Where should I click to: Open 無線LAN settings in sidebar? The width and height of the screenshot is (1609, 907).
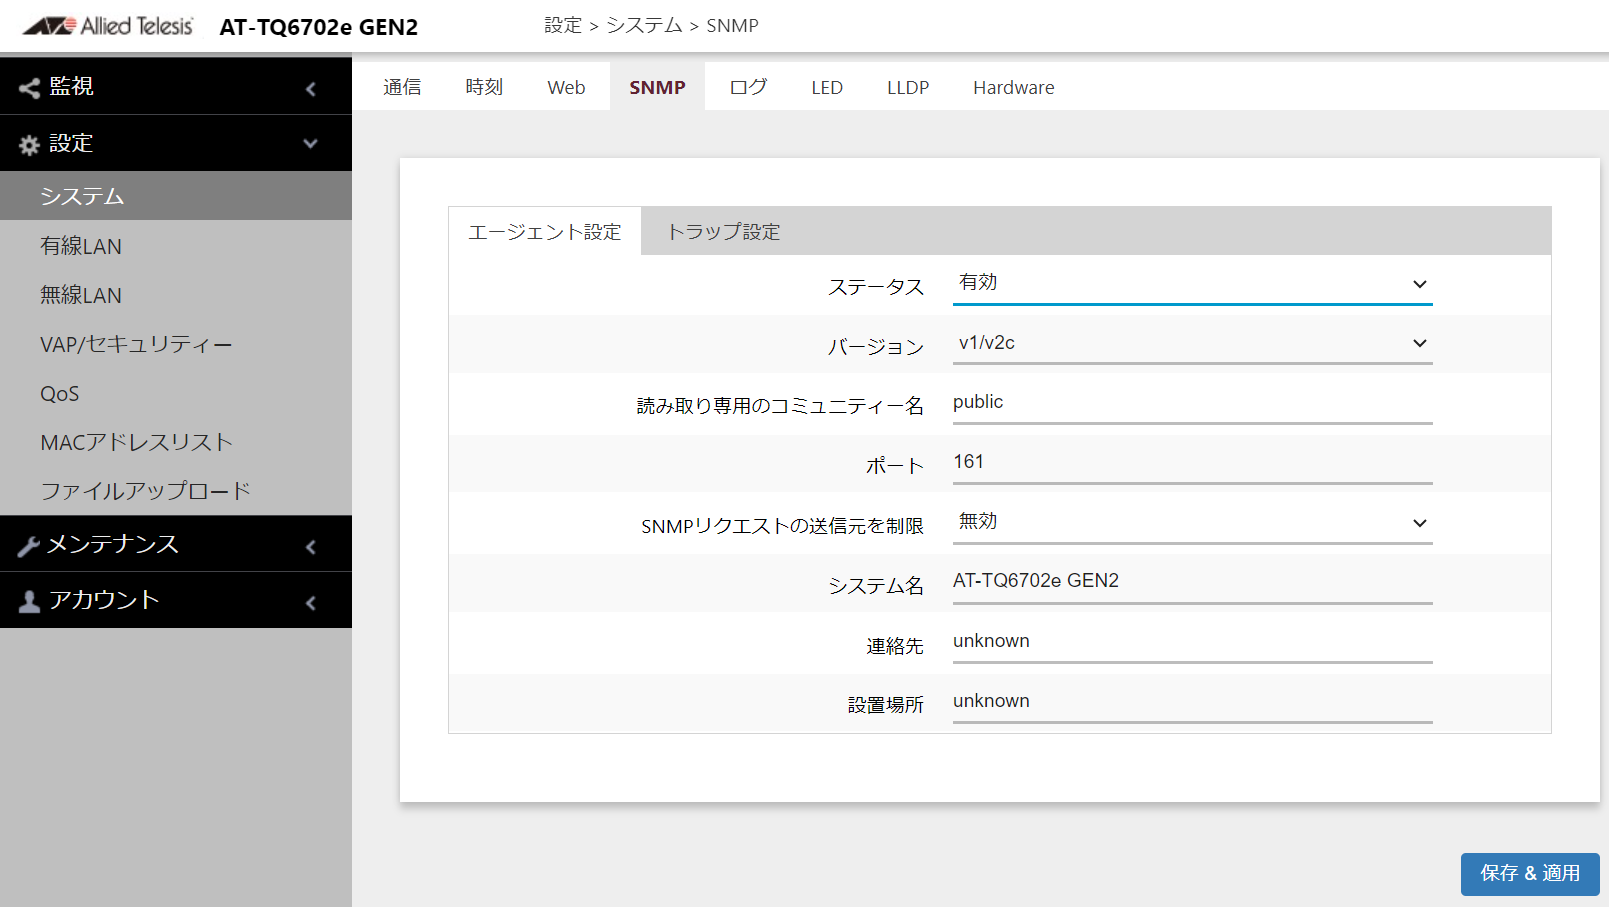176,295
